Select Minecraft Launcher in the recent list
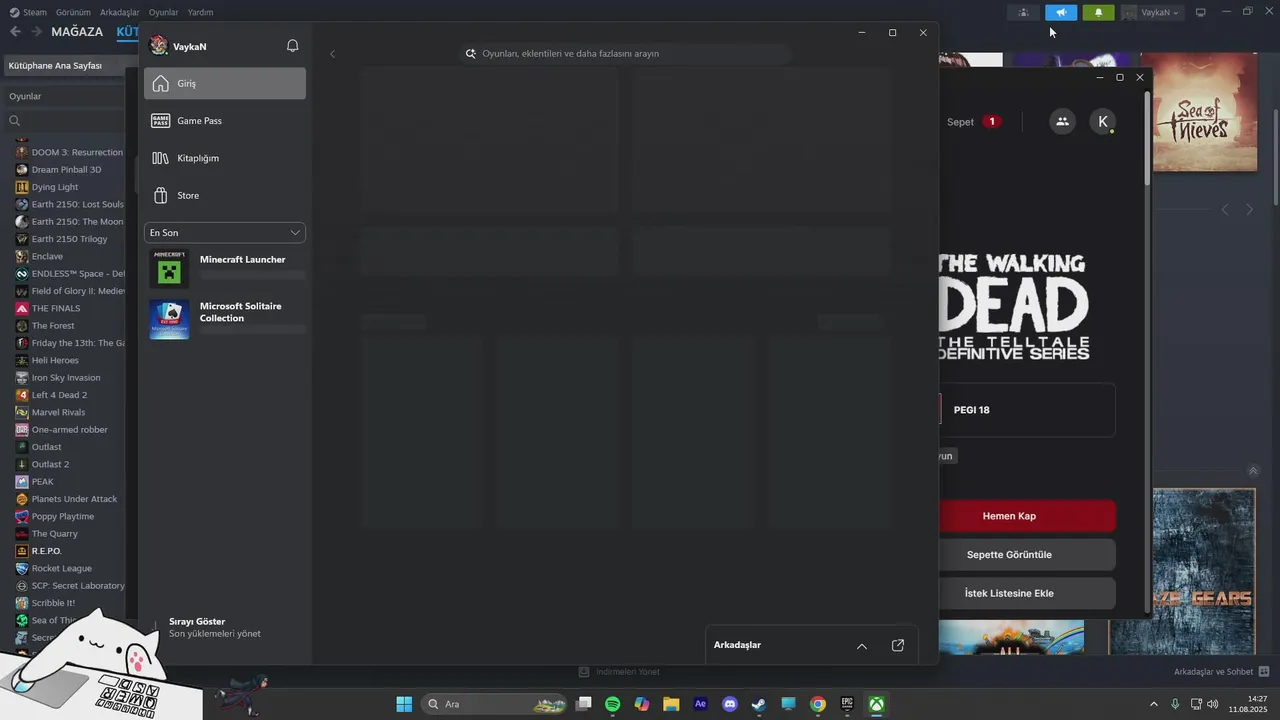1280x720 pixels. [227, 268]
